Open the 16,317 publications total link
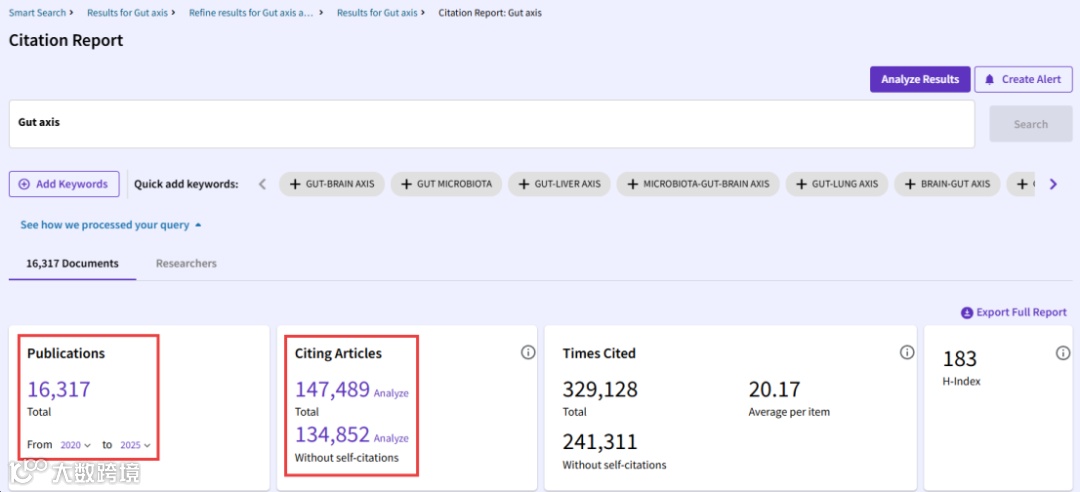Viewport: 1080px width, 492px height. [59, 389]
